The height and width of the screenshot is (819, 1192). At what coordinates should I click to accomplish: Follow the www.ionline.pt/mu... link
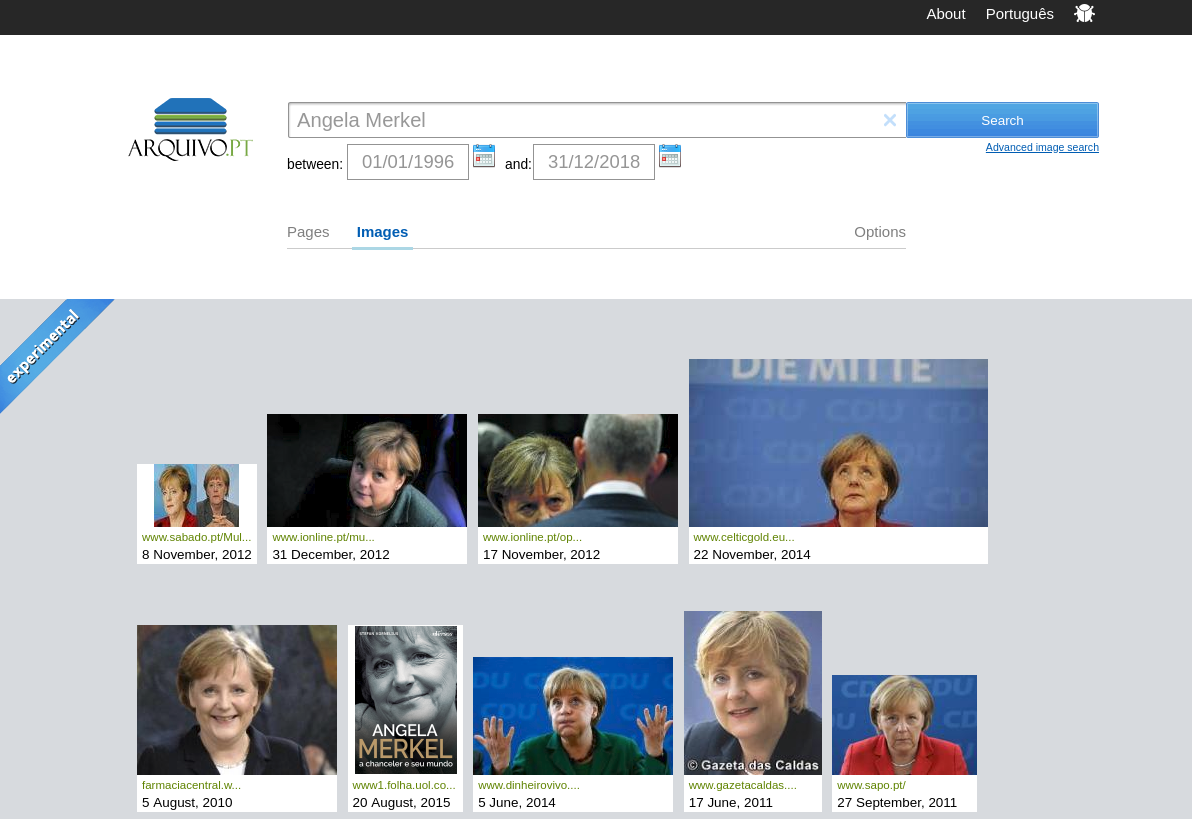coord(323,537)
